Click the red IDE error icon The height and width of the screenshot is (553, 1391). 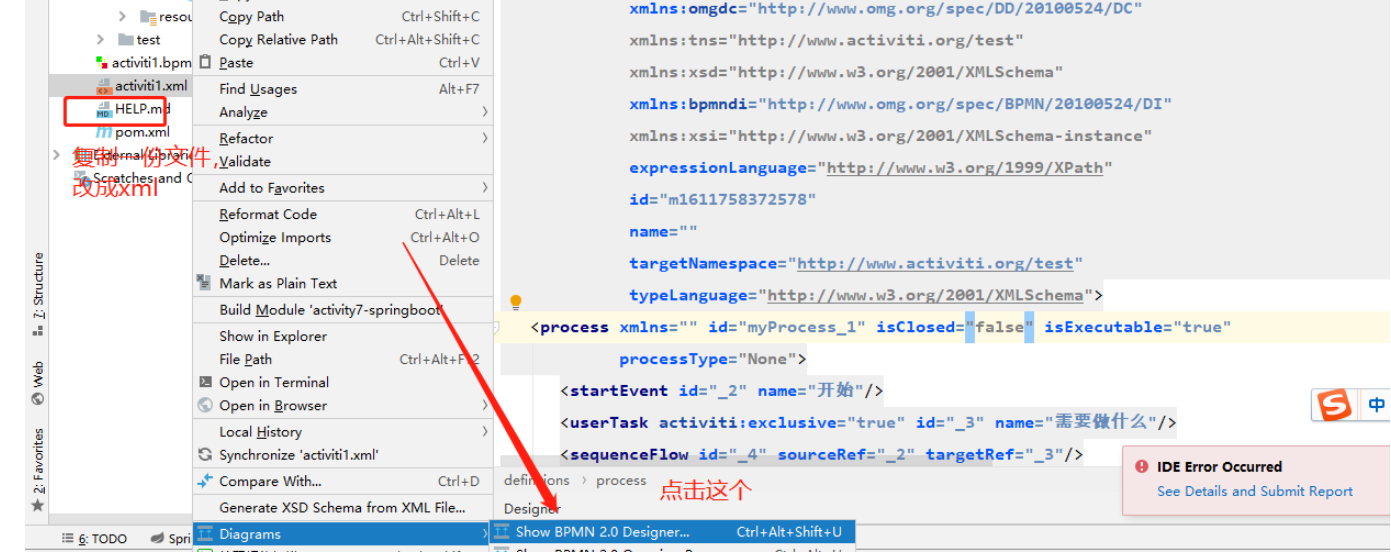click(1141, 467)
